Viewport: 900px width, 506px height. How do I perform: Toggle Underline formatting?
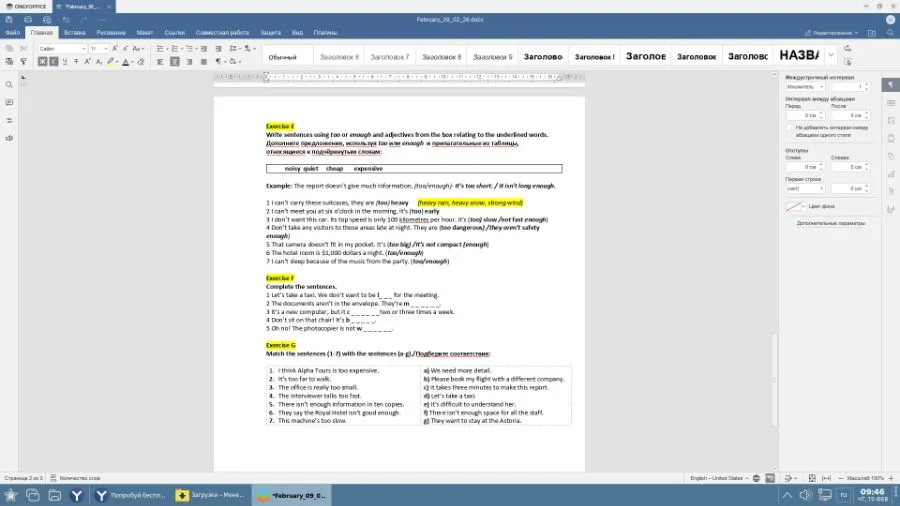click(65, 61)
